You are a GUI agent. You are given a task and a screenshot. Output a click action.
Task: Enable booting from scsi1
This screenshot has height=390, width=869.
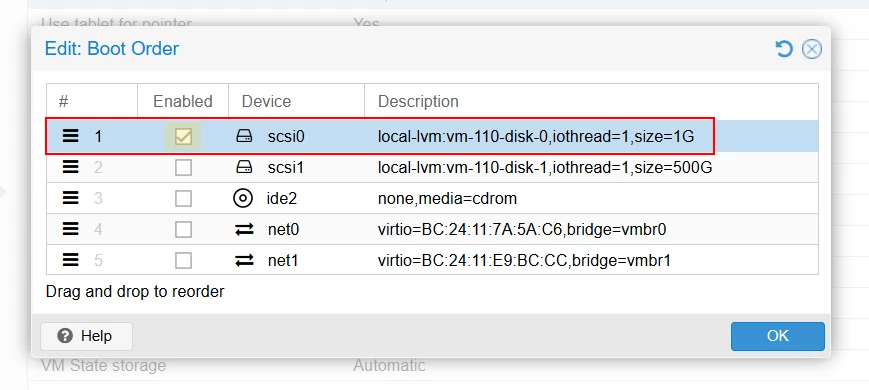click(183, 167)
